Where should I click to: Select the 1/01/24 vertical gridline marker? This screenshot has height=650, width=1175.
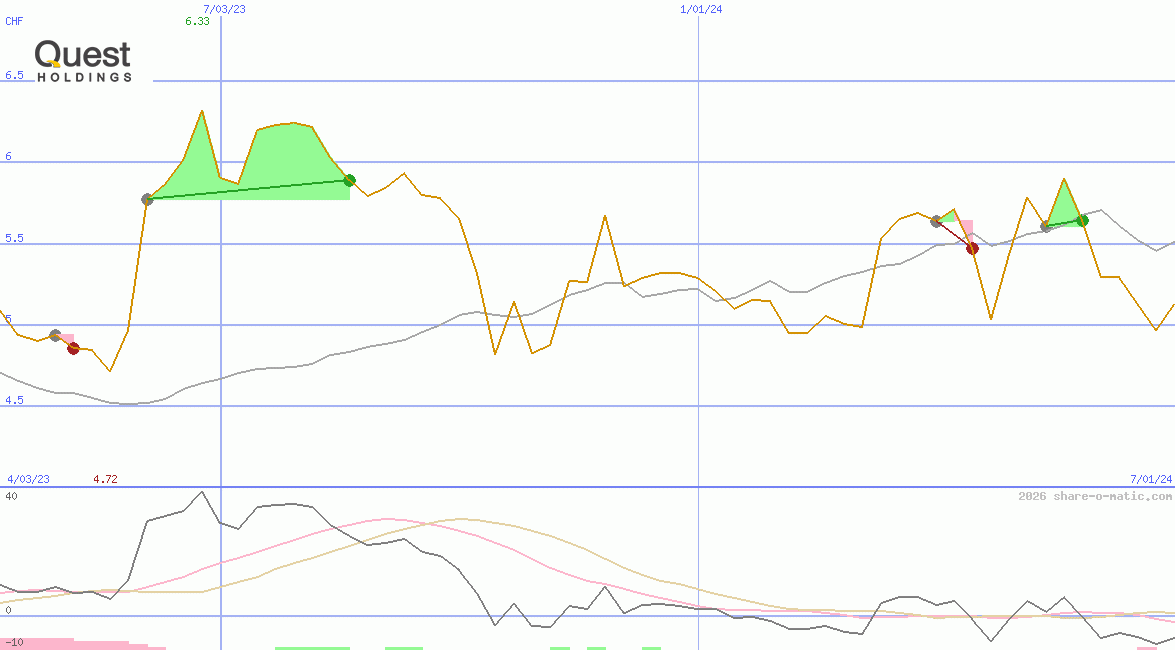(x=701, y=9)
